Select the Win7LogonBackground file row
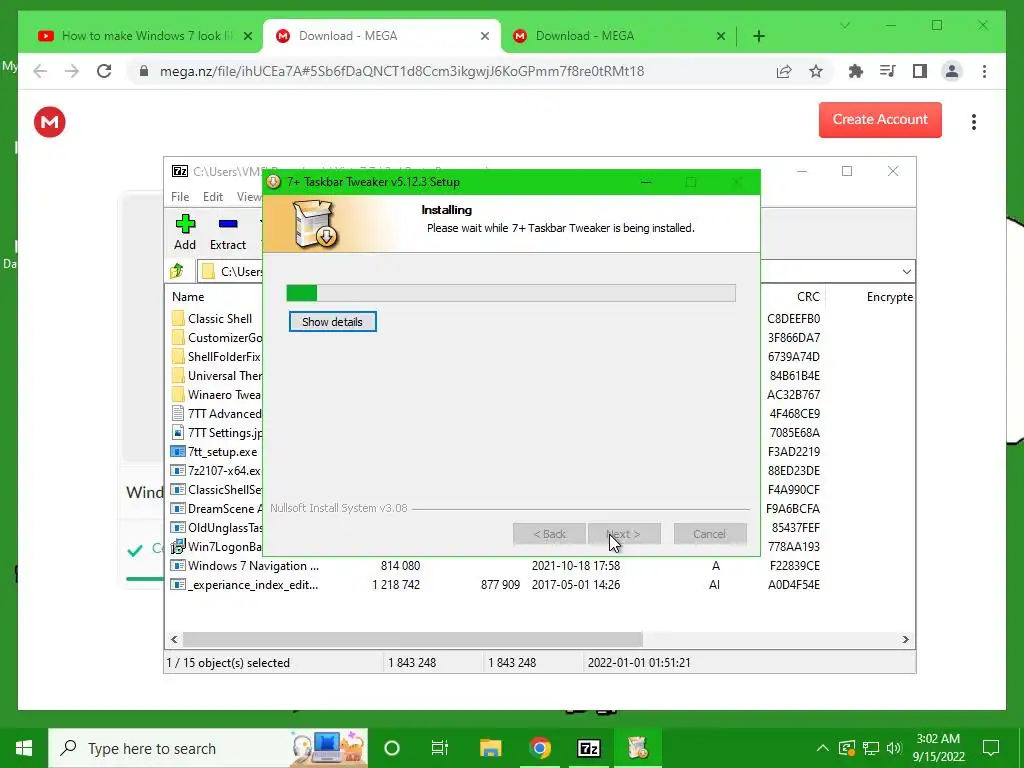The width and height of the screenshot is (1024, 768). click(x=216, y=547)
